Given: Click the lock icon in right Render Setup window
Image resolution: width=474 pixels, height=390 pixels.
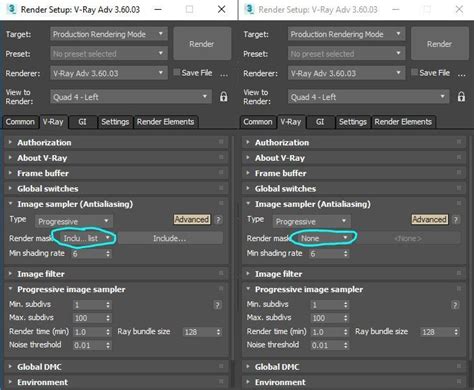Looking at the screenshot, I should [461, 97].
